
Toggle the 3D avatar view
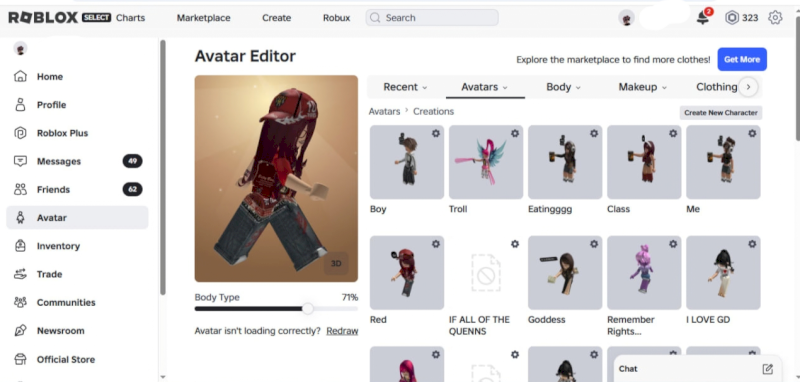click(x=336, y=263)
